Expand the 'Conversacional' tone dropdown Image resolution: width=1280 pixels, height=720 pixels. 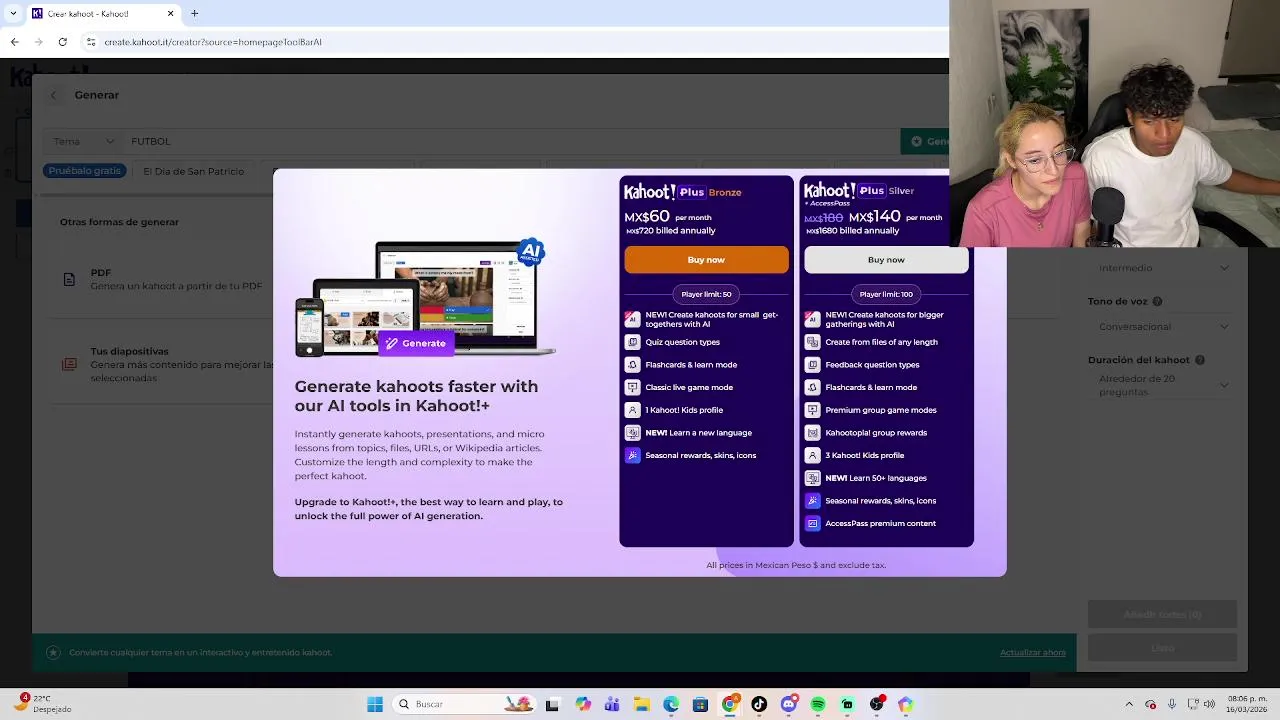(1163, 327)
